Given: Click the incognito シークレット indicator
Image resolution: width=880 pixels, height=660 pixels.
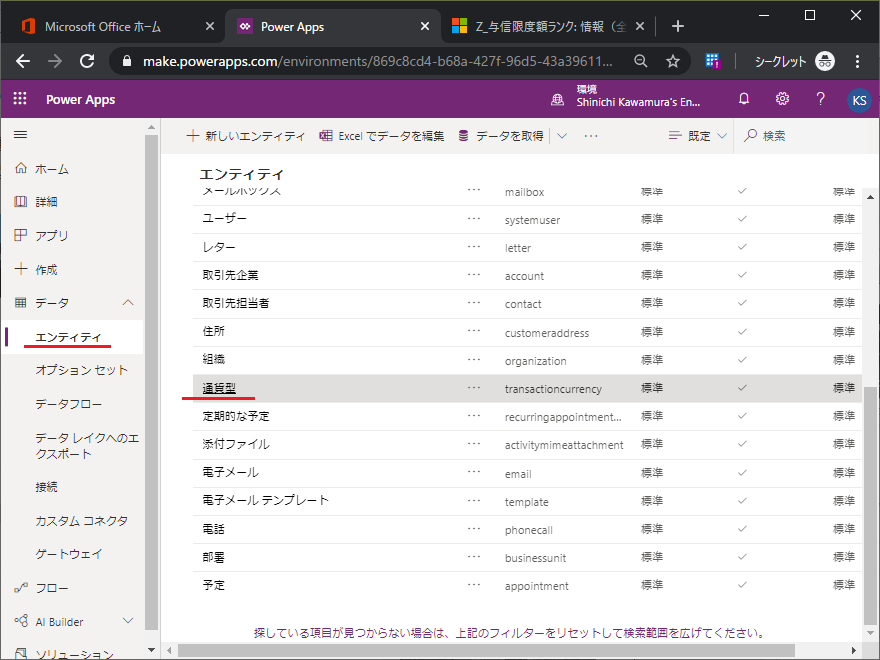Looking at the screenshot, I should click(x=794, y=61).
